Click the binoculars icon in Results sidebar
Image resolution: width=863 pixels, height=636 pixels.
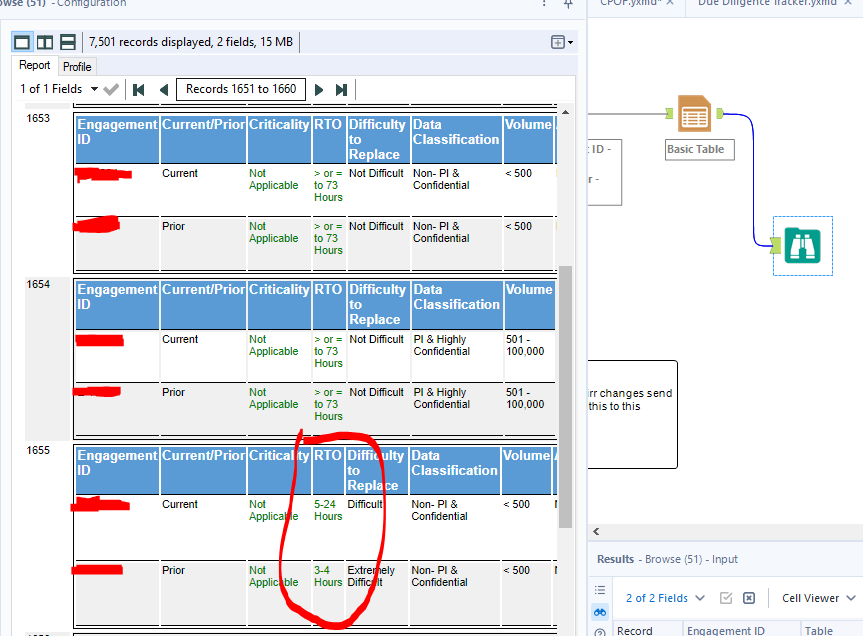coord(600,612)
